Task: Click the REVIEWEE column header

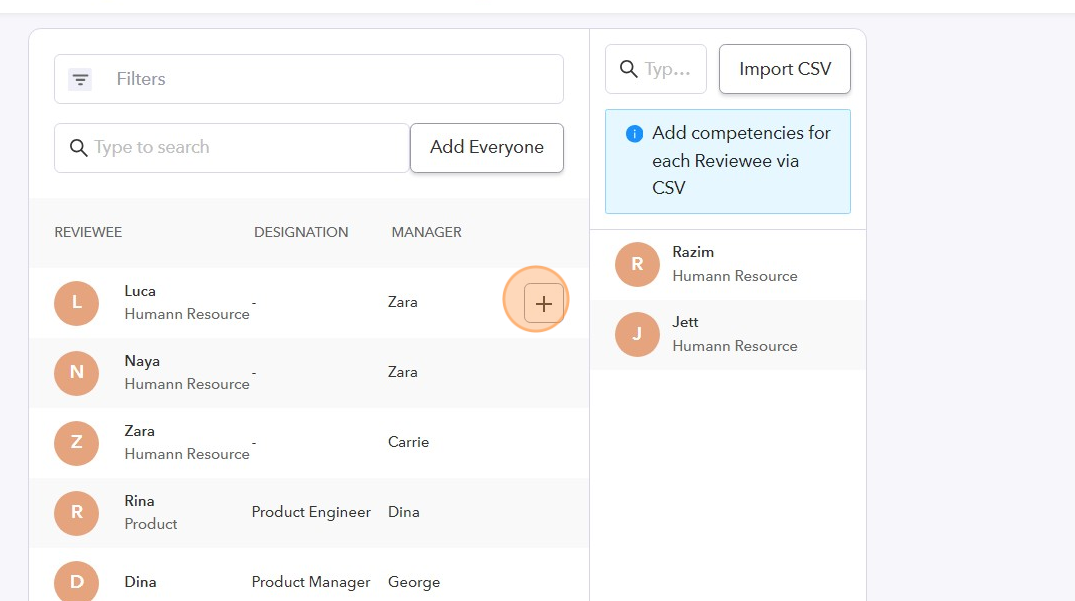Action: (88, 232)
